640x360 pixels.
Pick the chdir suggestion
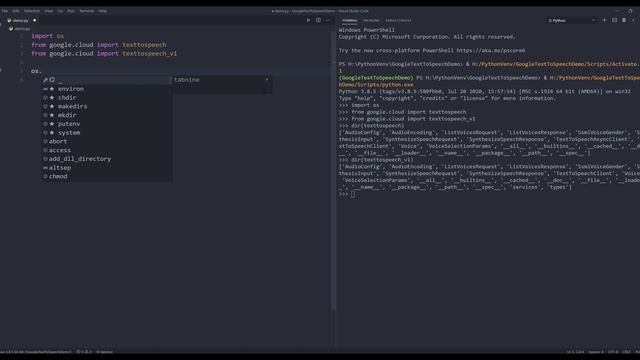[x=107, y=98]
